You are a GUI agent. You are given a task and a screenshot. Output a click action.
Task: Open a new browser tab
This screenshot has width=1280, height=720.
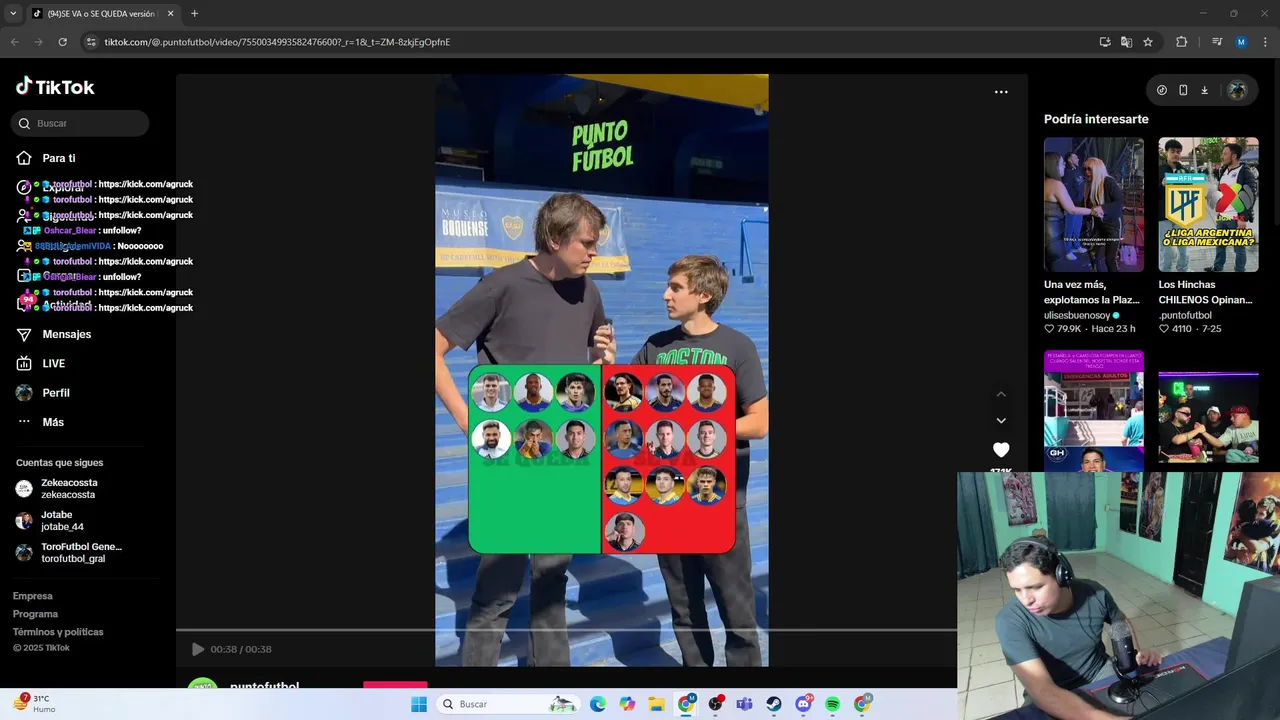(194, 14)
